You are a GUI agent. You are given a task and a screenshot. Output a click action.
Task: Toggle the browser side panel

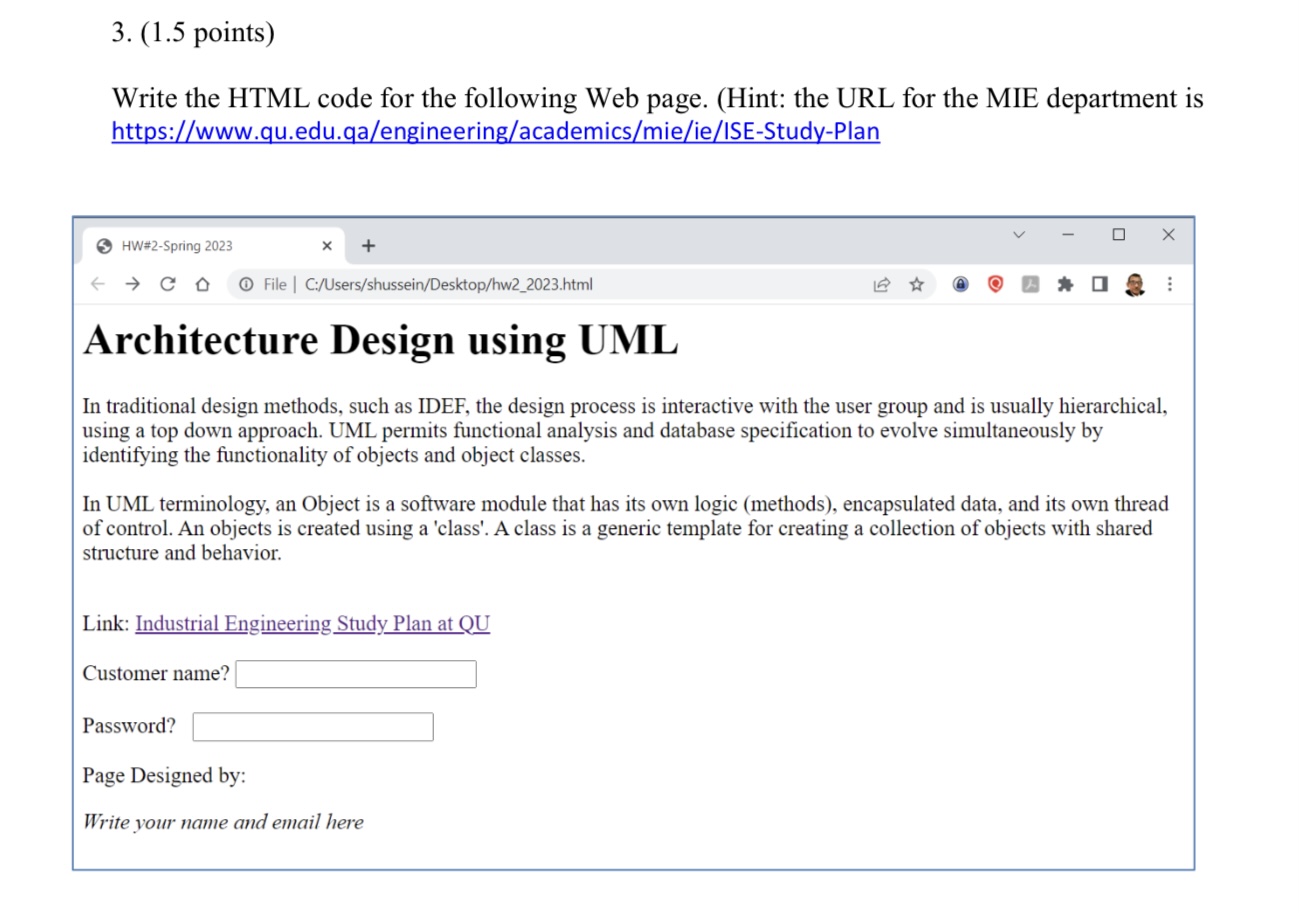coord(1100,285)
